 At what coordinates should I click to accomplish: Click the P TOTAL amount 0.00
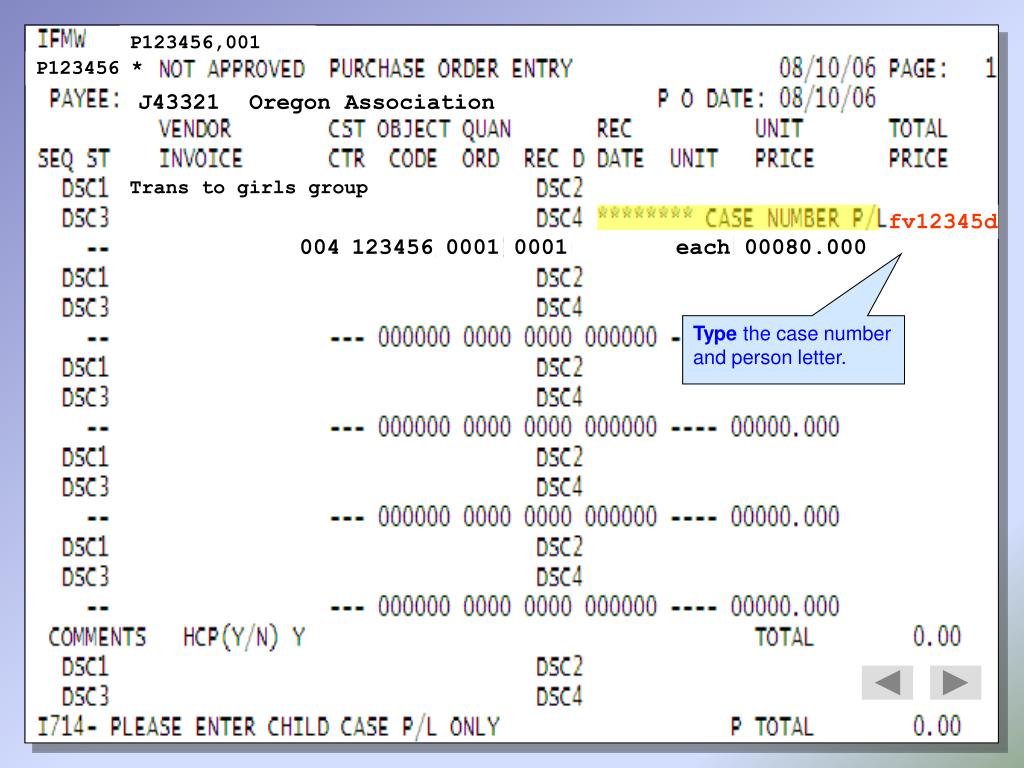[x=936, y=726]
